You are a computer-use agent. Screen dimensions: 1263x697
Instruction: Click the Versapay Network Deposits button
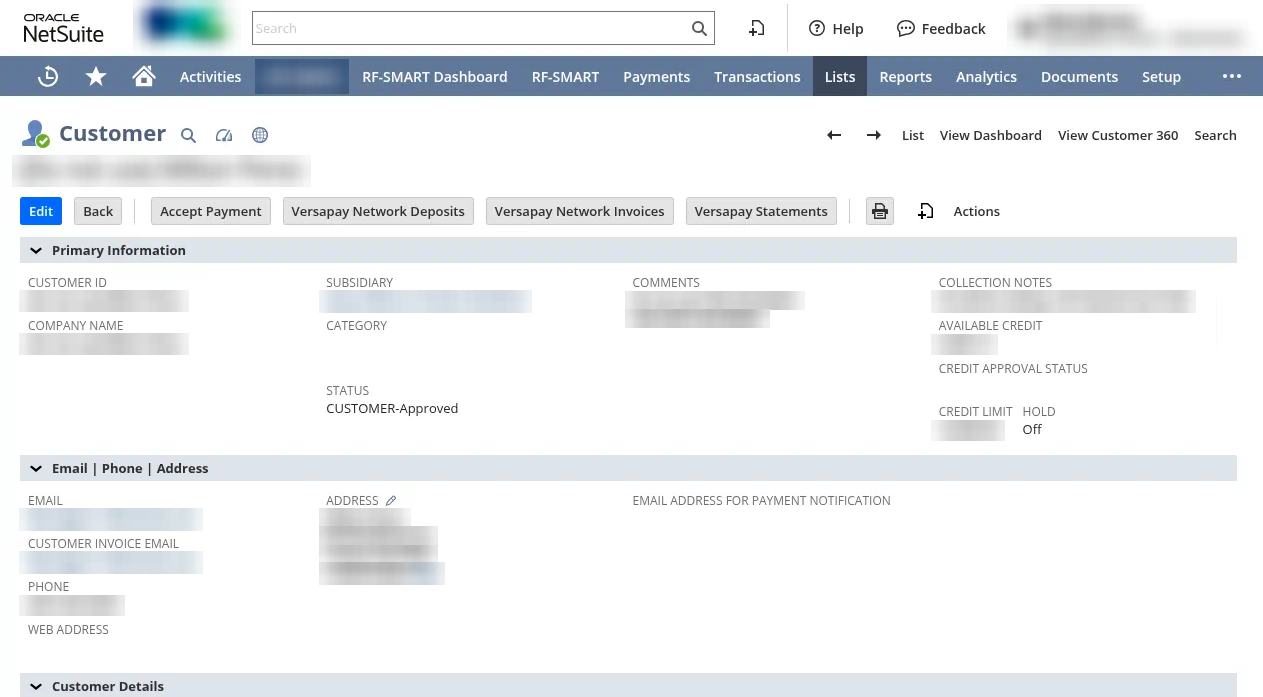[x=378, y=211]
